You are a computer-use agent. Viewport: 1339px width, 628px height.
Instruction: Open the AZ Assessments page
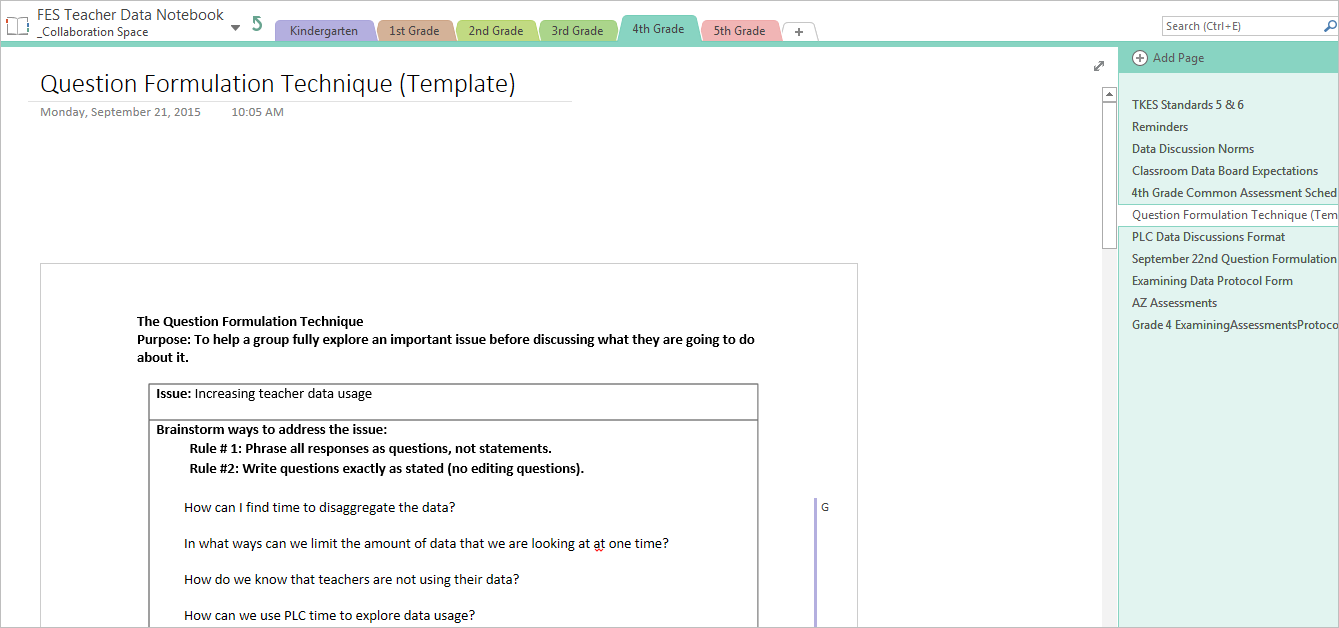(x=1174, y=303)
